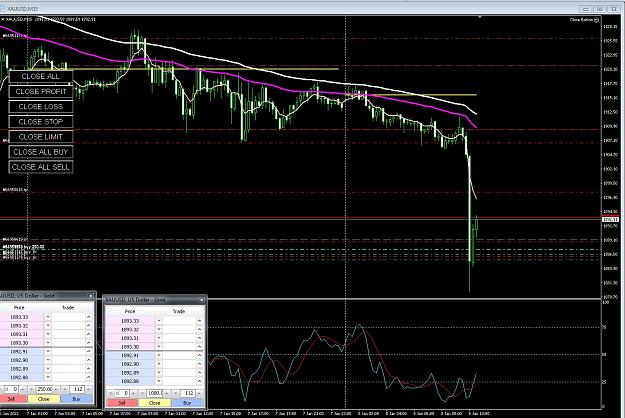Screen dimensions: 625x418
Task: Click down arrow at 1892.91 in 1000-volume panel
Action: coord(159,355)
